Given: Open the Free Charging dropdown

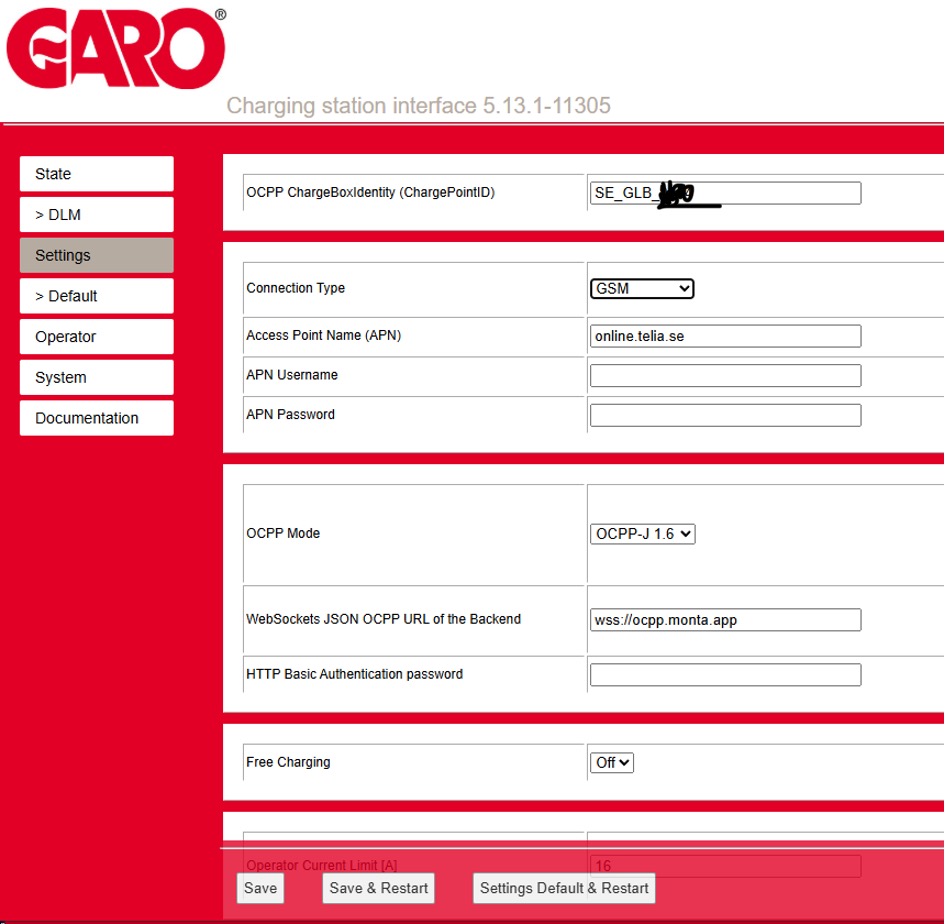Looking at the screenshot, I should point(612,763).
